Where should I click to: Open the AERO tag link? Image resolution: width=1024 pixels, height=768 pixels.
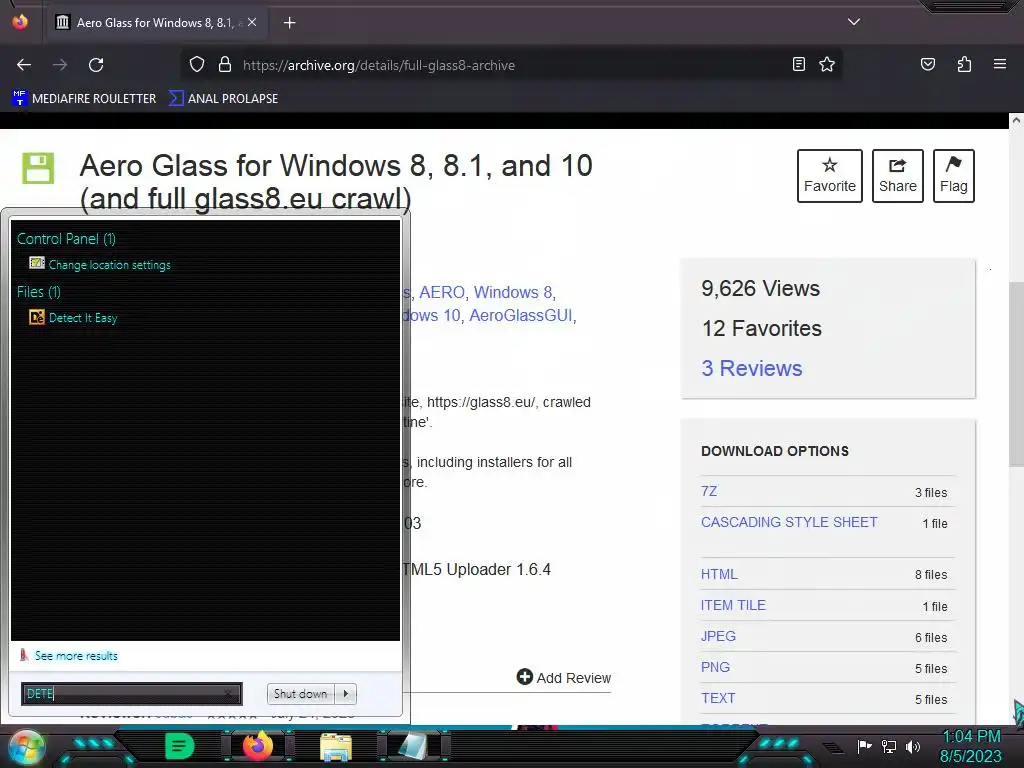click(x=441, y=293)
